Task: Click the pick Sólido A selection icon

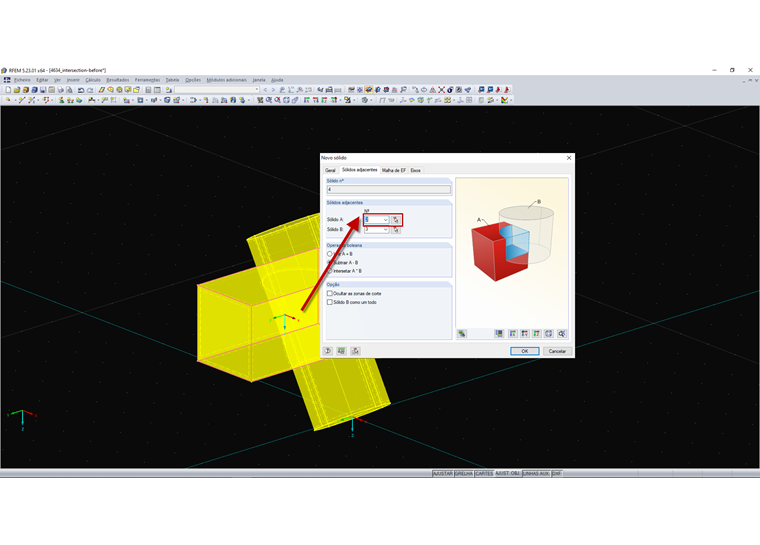Action: 396,220
